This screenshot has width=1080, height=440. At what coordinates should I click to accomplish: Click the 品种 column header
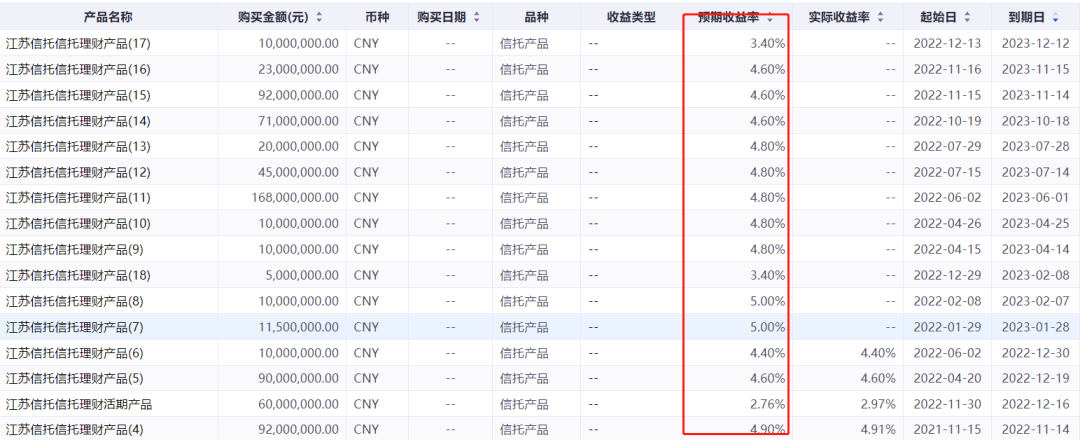[537, 17]
